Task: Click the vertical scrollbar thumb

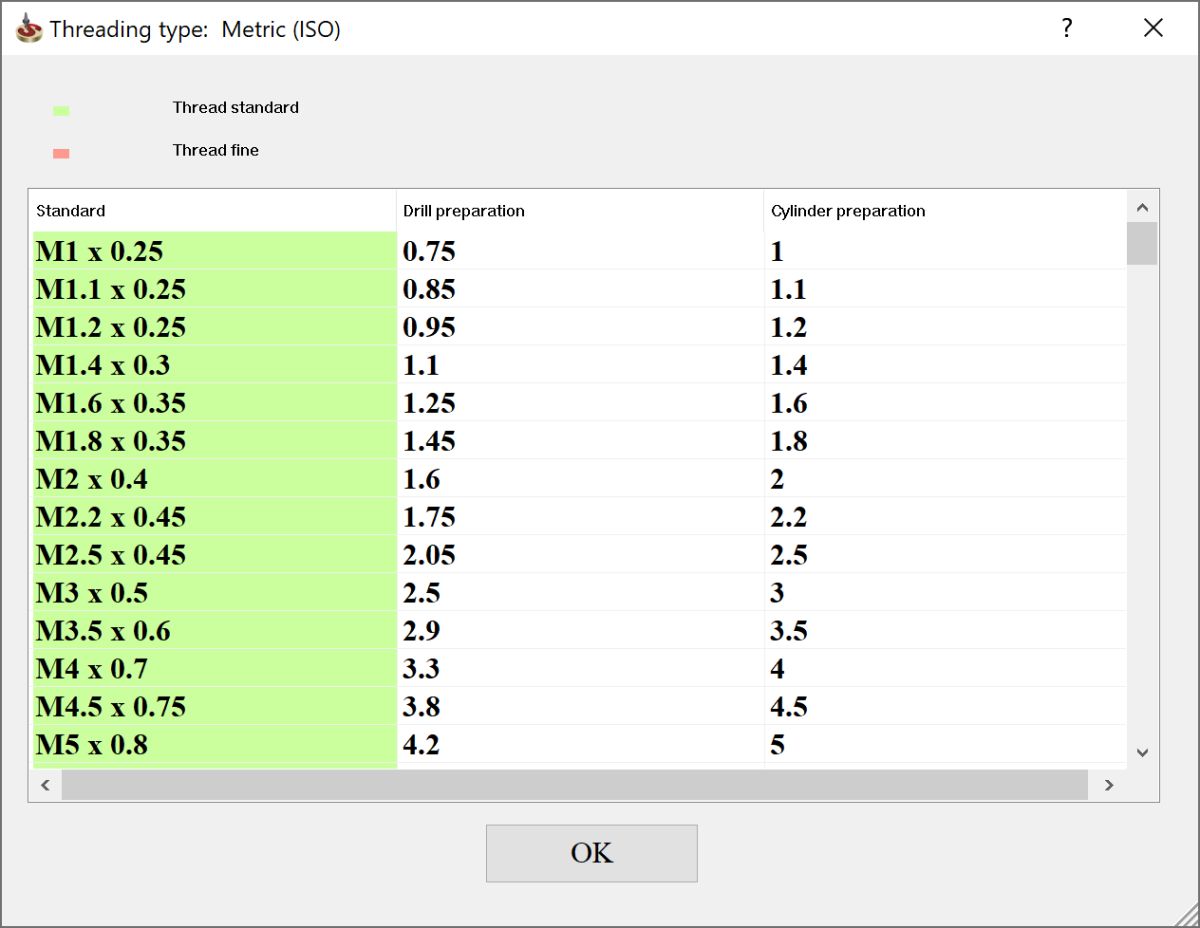Action: click(1142, 243)
